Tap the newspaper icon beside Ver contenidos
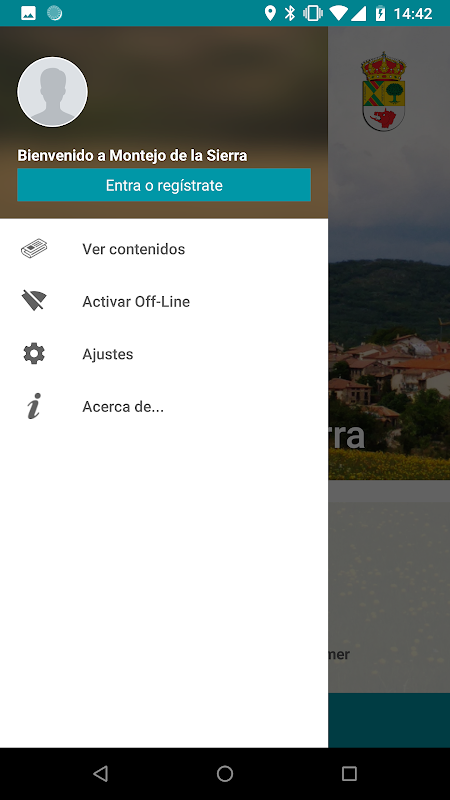The width and height of the screenshot is (450, 800). coord(34,249)
